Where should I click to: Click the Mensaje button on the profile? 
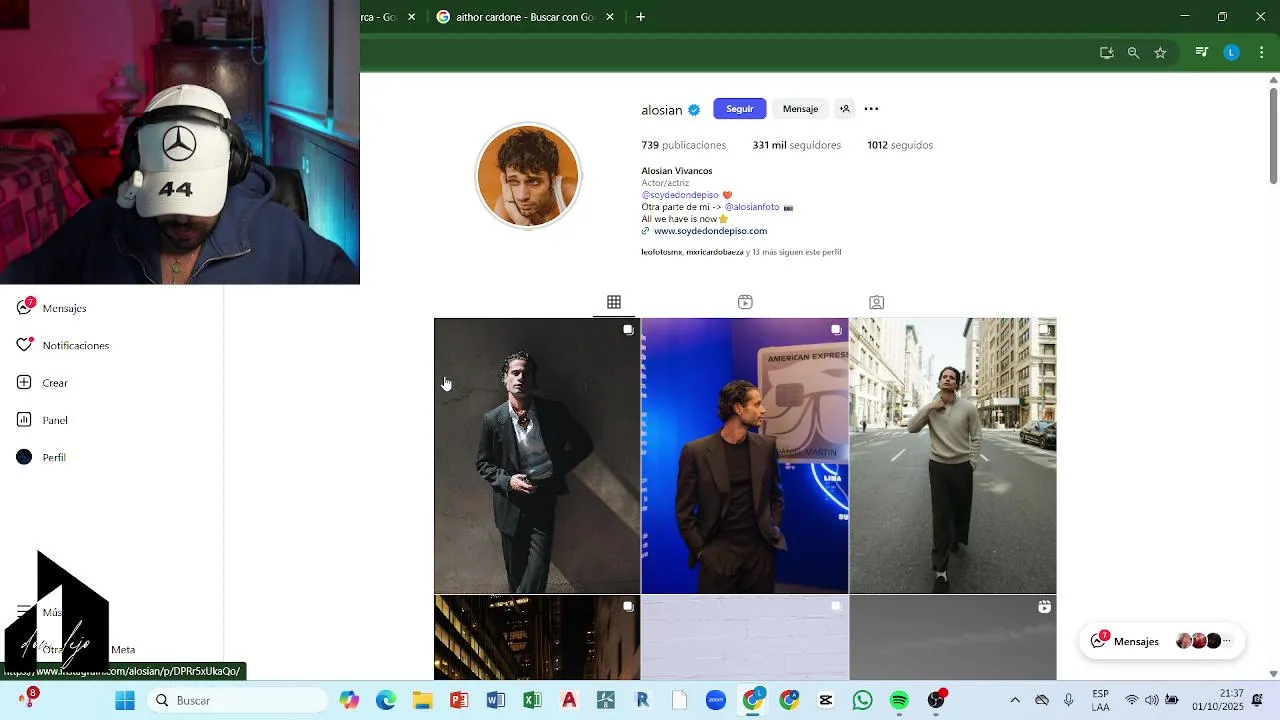800,109
